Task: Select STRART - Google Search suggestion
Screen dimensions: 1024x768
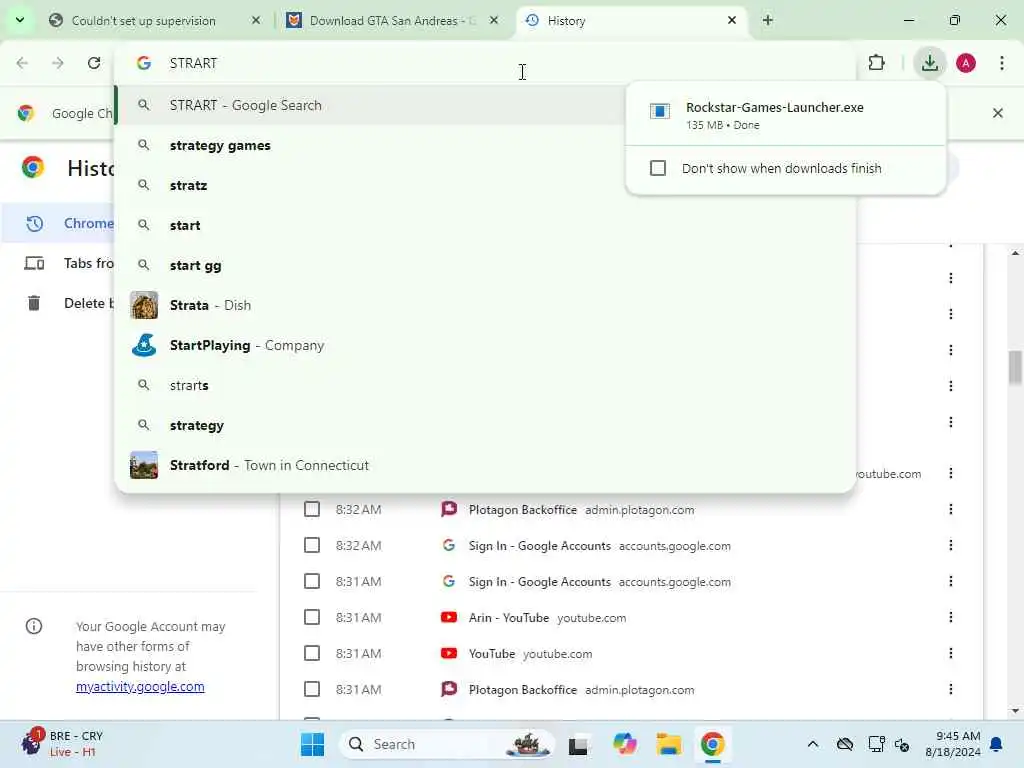Action: pyautogui.click(x=370, y=105)
